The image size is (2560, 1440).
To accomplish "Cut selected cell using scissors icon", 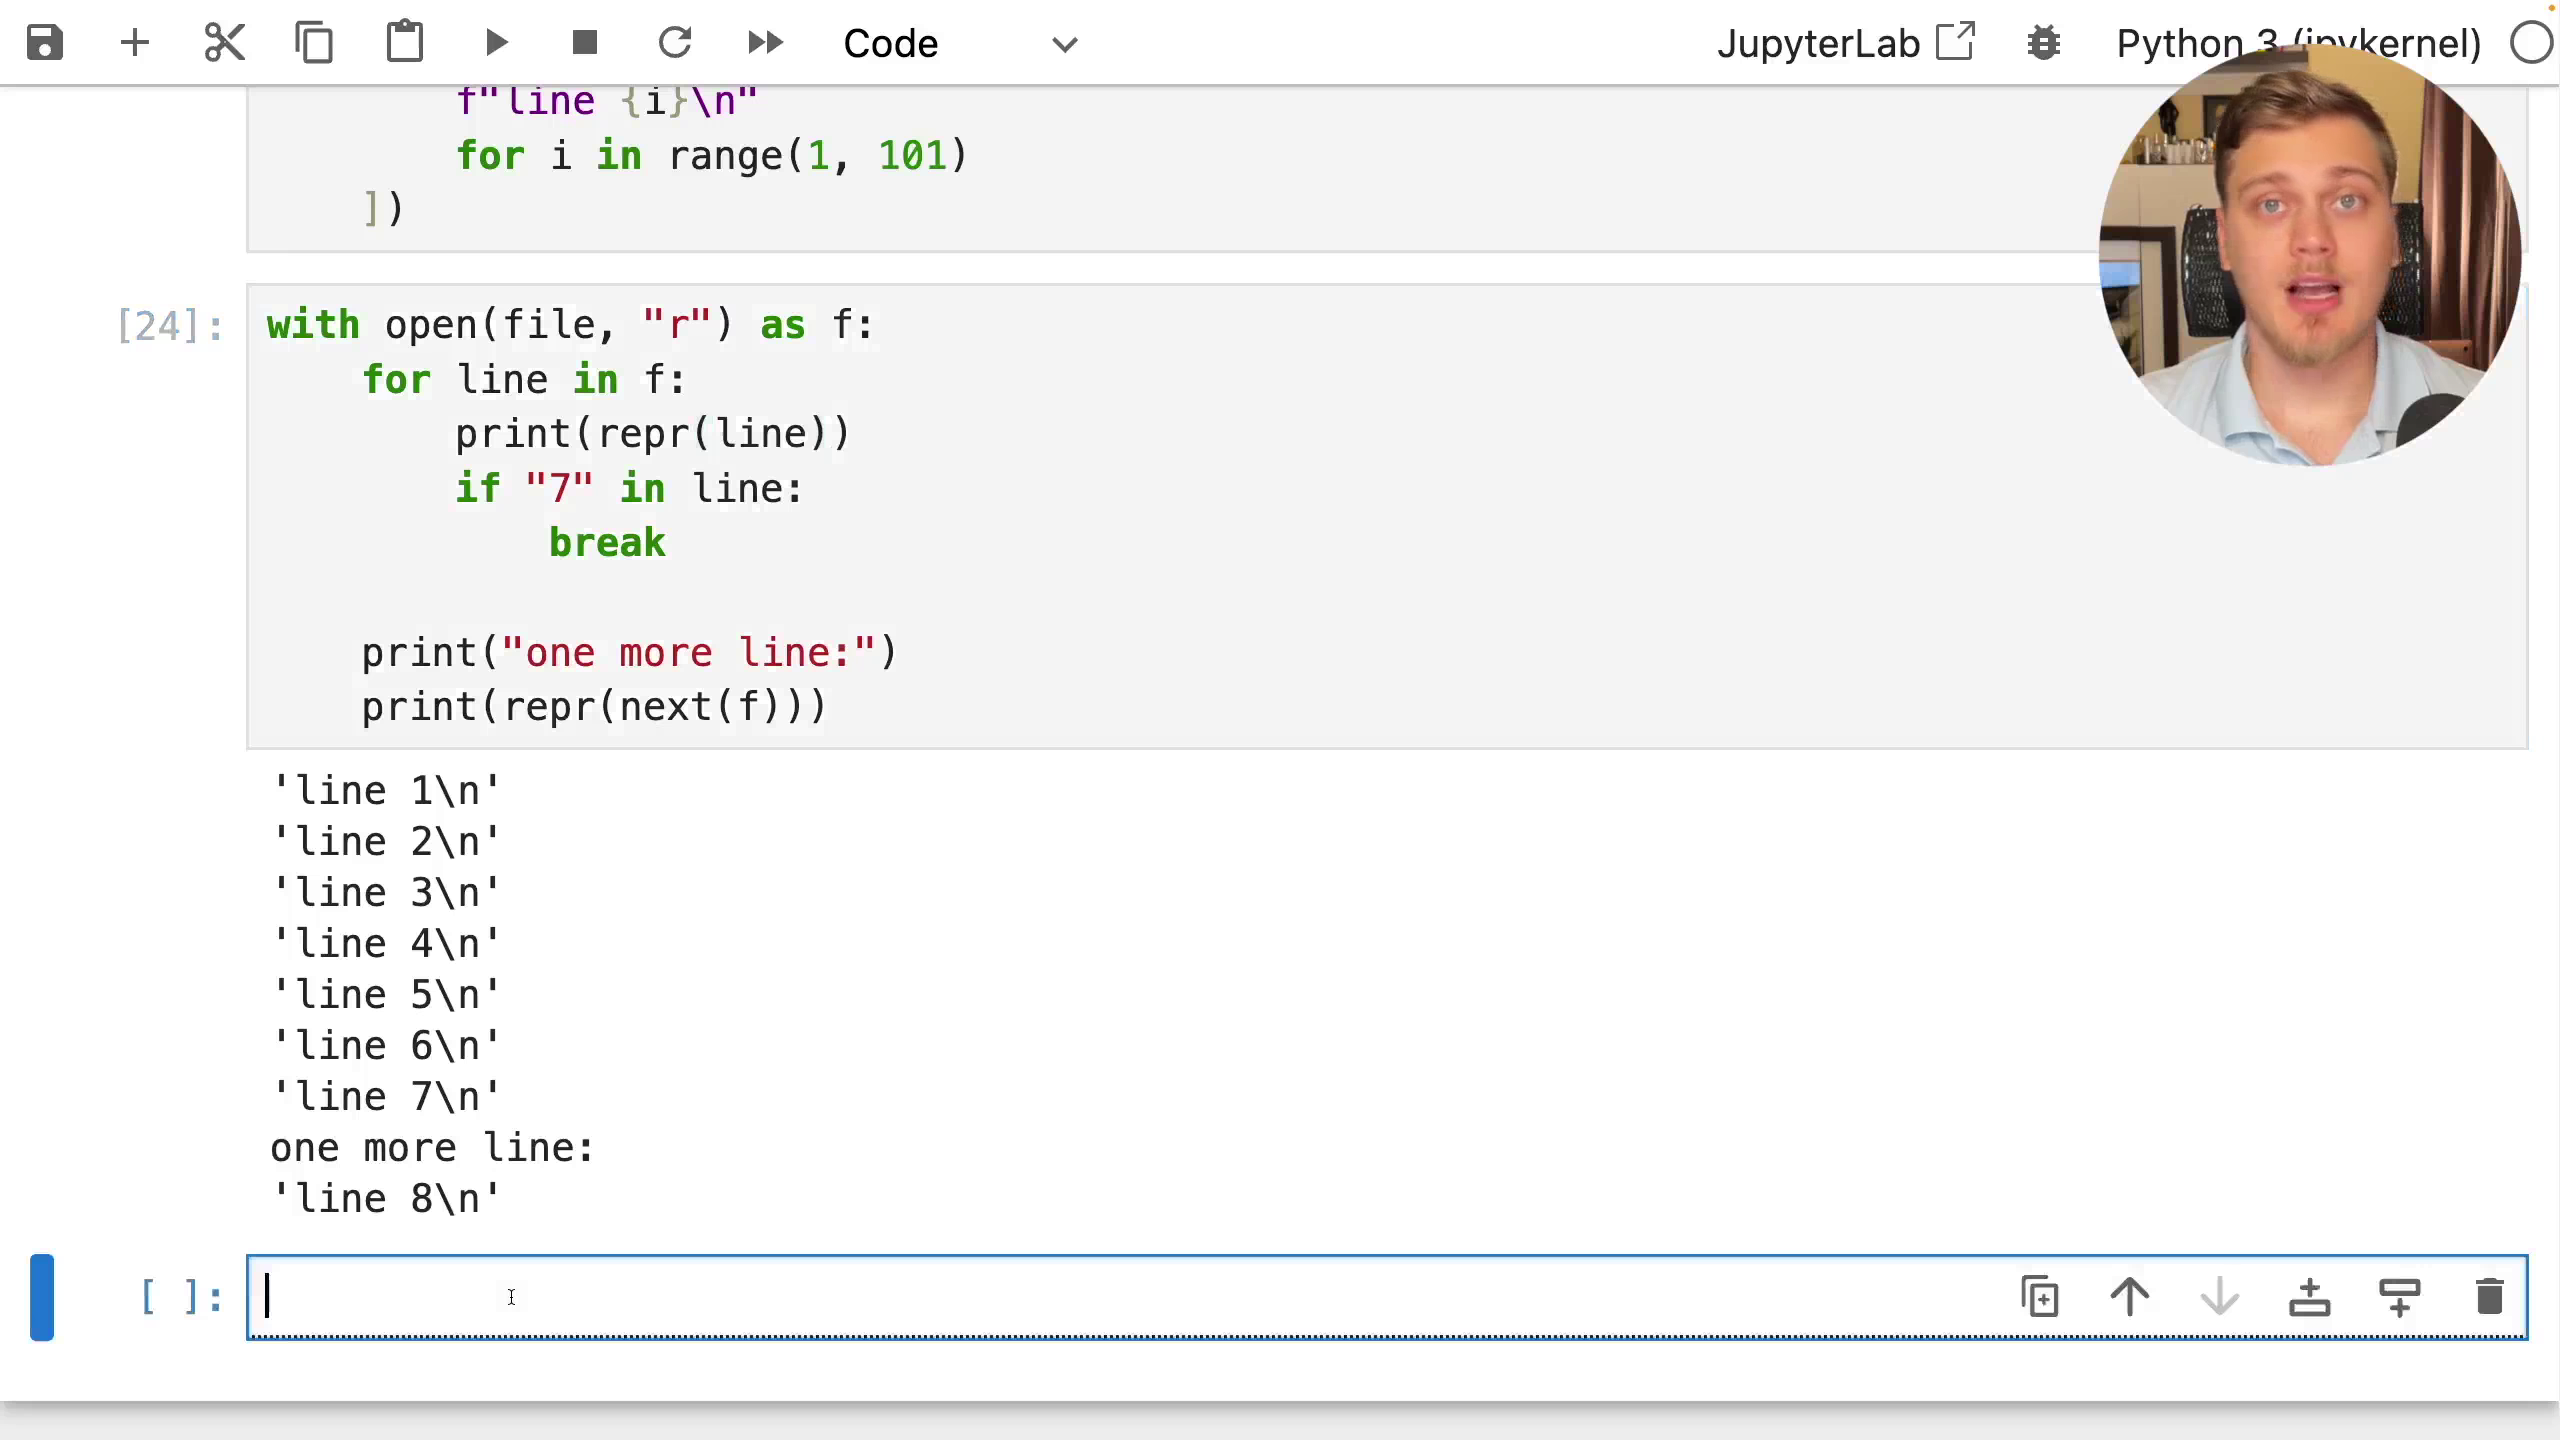I will (x=224, y=43).
